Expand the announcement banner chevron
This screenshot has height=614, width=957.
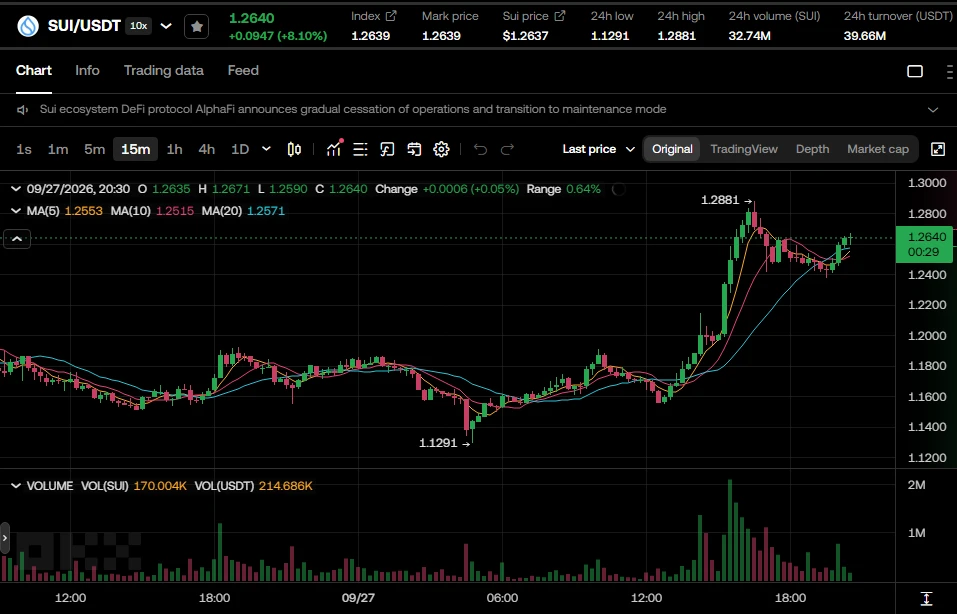(933, 110)
